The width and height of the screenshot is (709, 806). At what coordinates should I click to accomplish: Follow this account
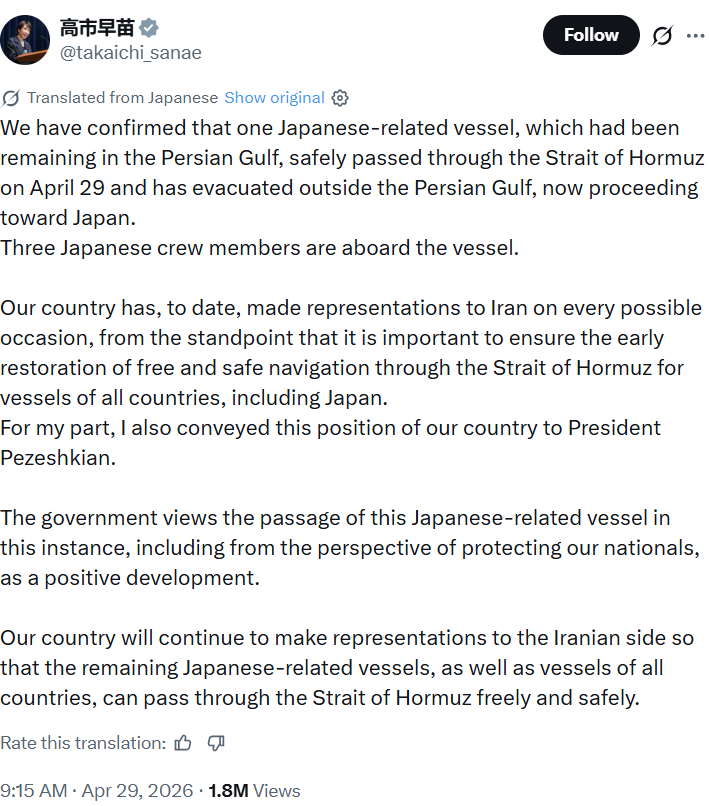[x=591, y=35]
